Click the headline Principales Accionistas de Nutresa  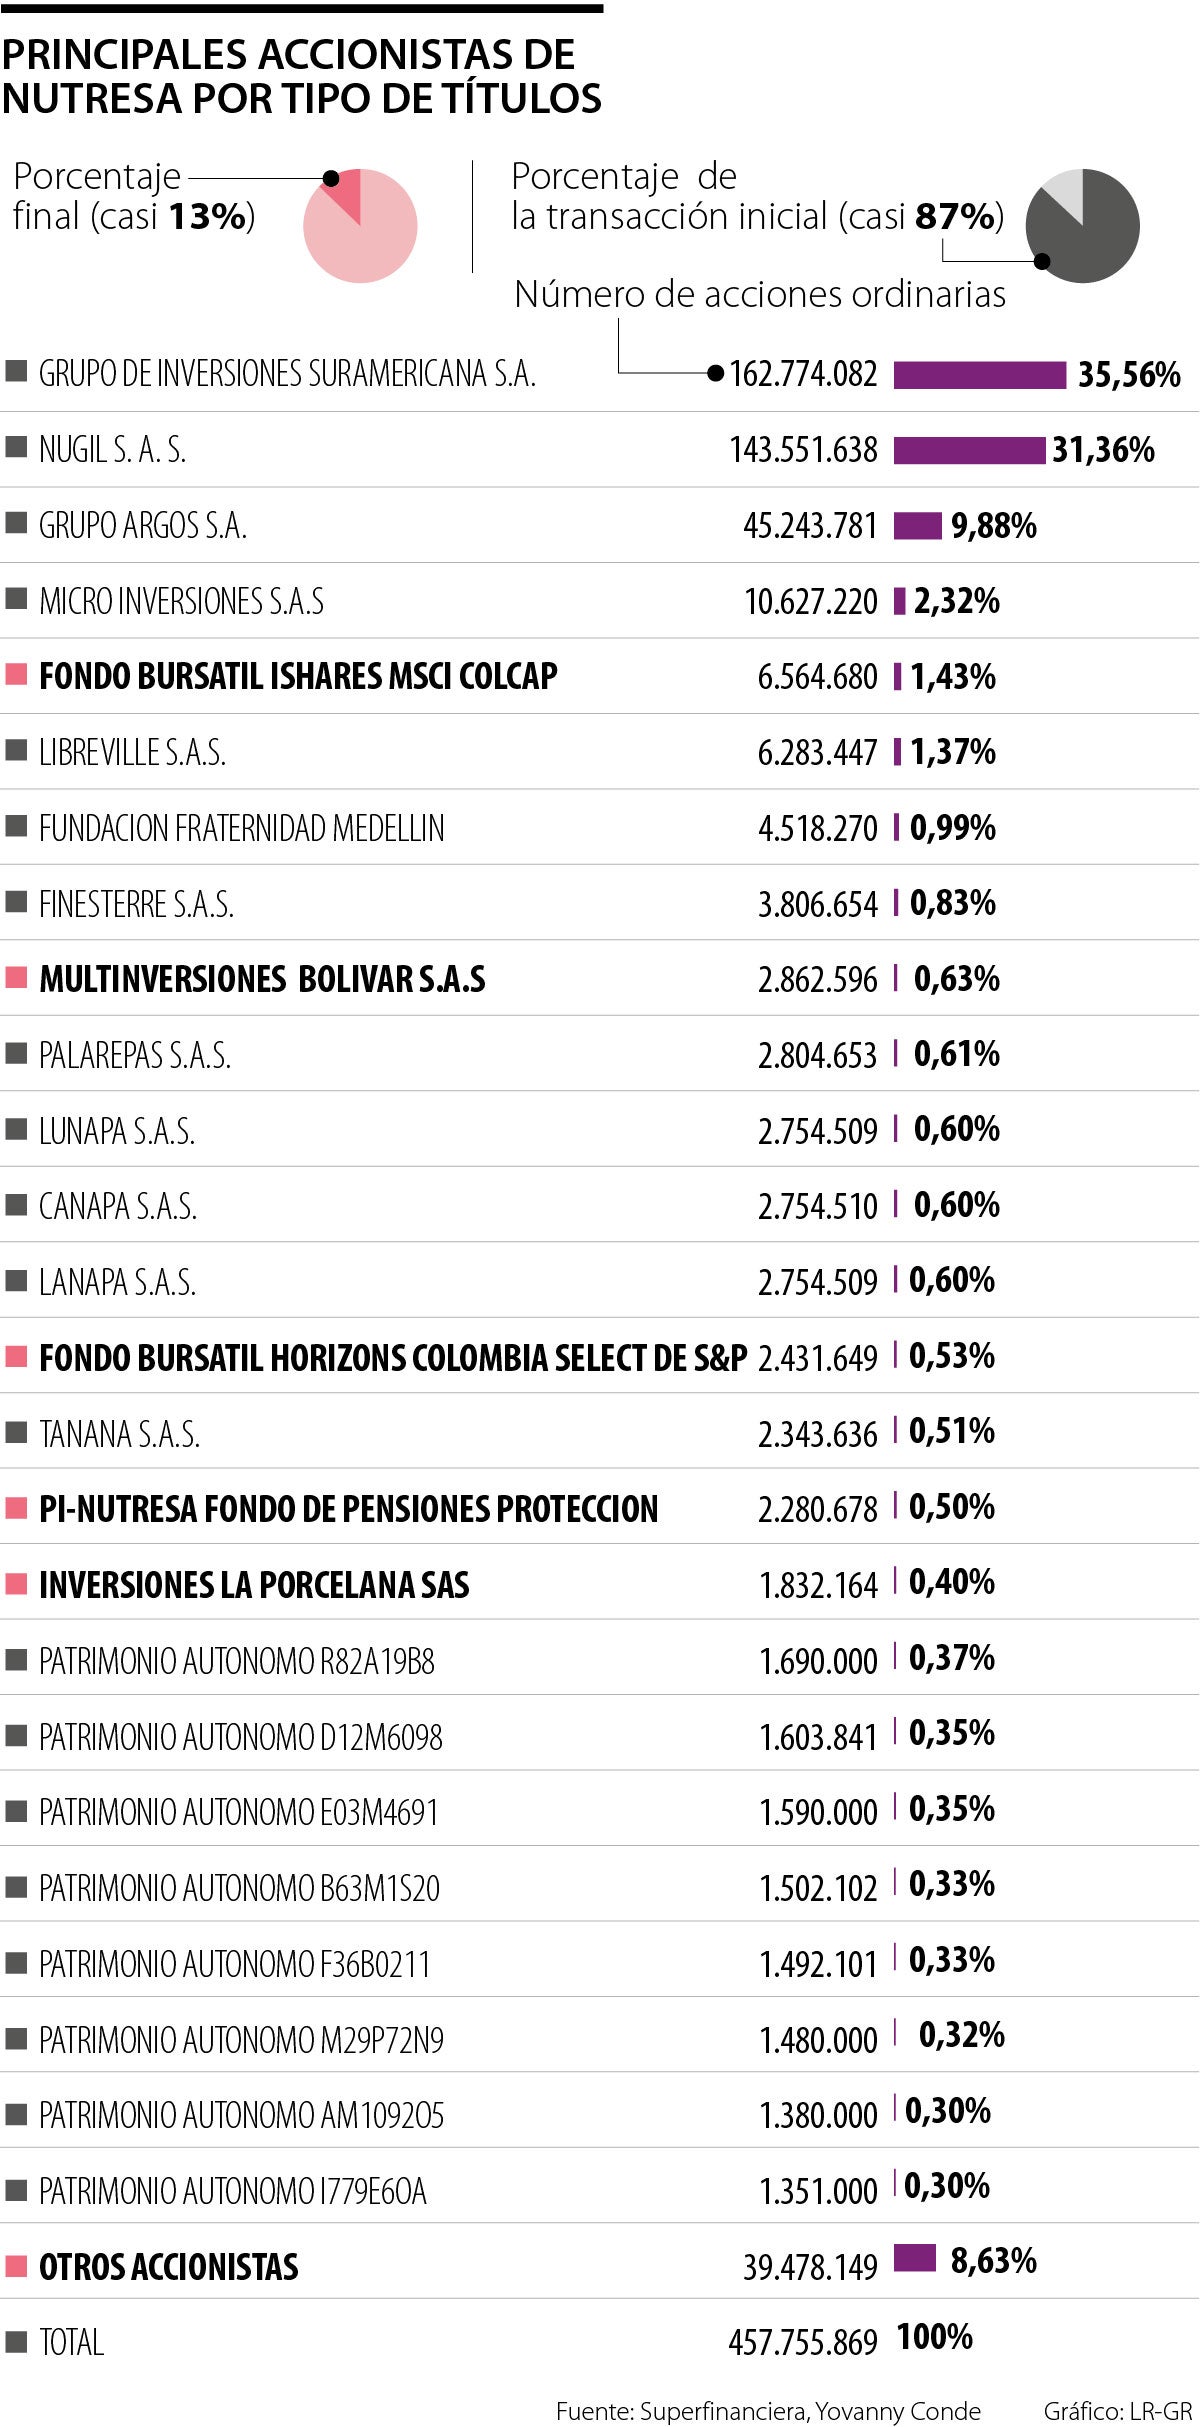[301, 76]
